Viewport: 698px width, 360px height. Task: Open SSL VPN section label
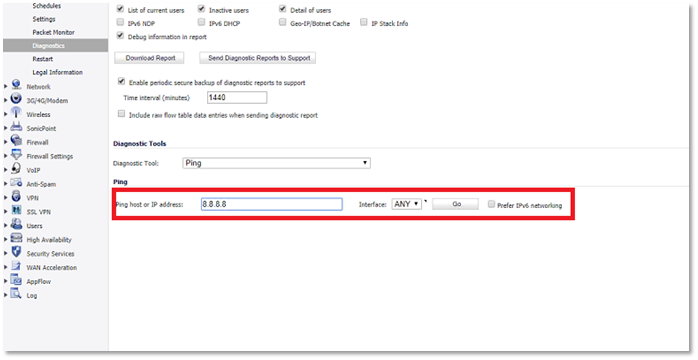pos(38,212)
